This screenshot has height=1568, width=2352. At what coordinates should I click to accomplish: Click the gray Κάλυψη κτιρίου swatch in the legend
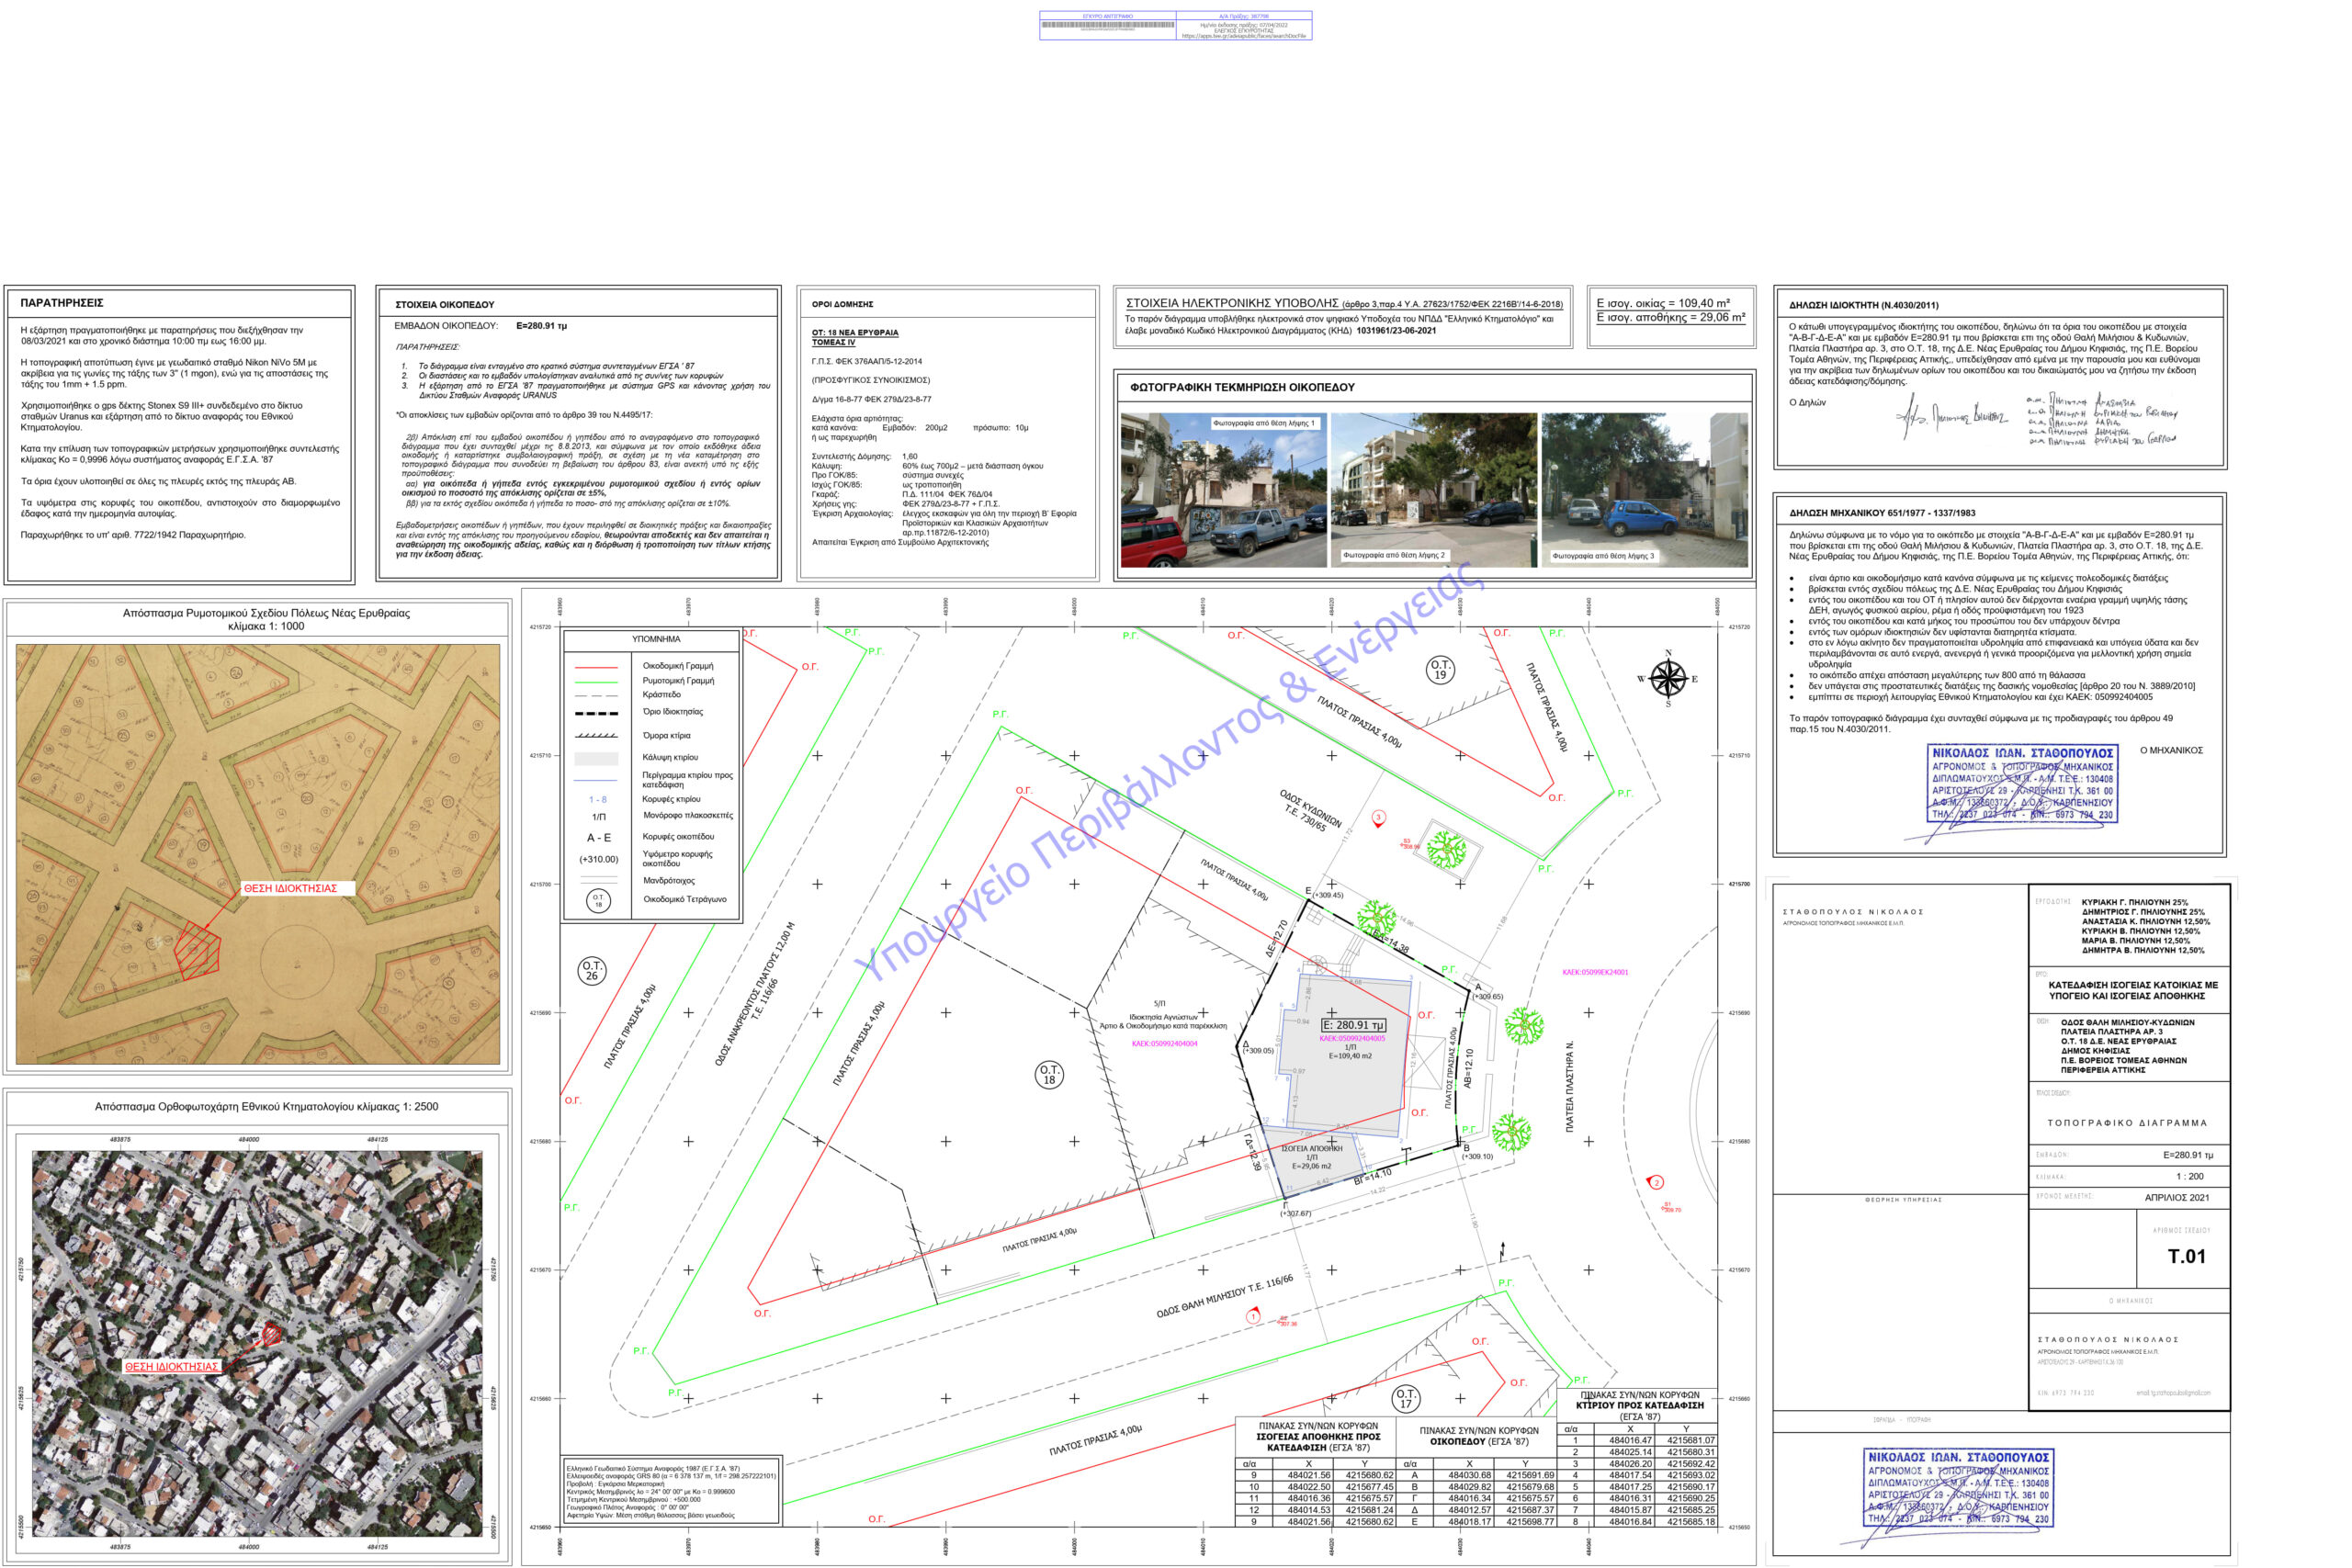click(x=596, y=758)
